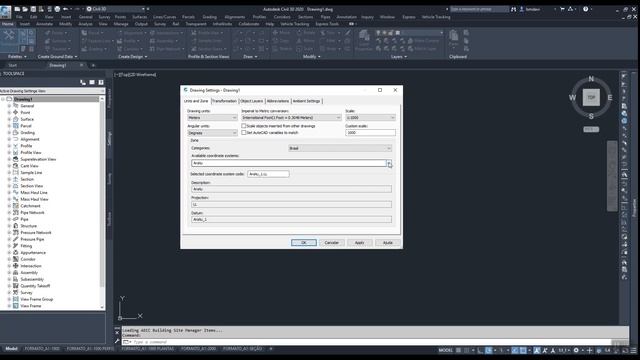Click the Undo arrow in quick access toolbar

point(65,9)
